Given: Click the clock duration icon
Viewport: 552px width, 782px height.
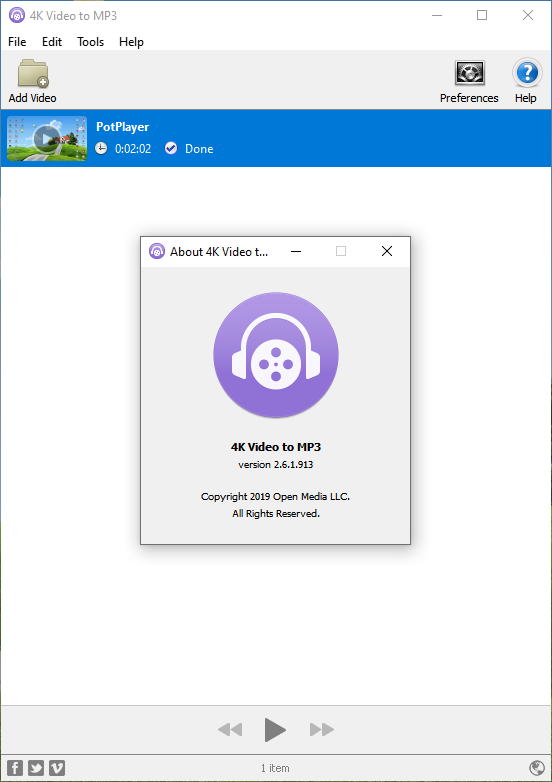Looking at the screenshot, I should (x=101, y=148).
